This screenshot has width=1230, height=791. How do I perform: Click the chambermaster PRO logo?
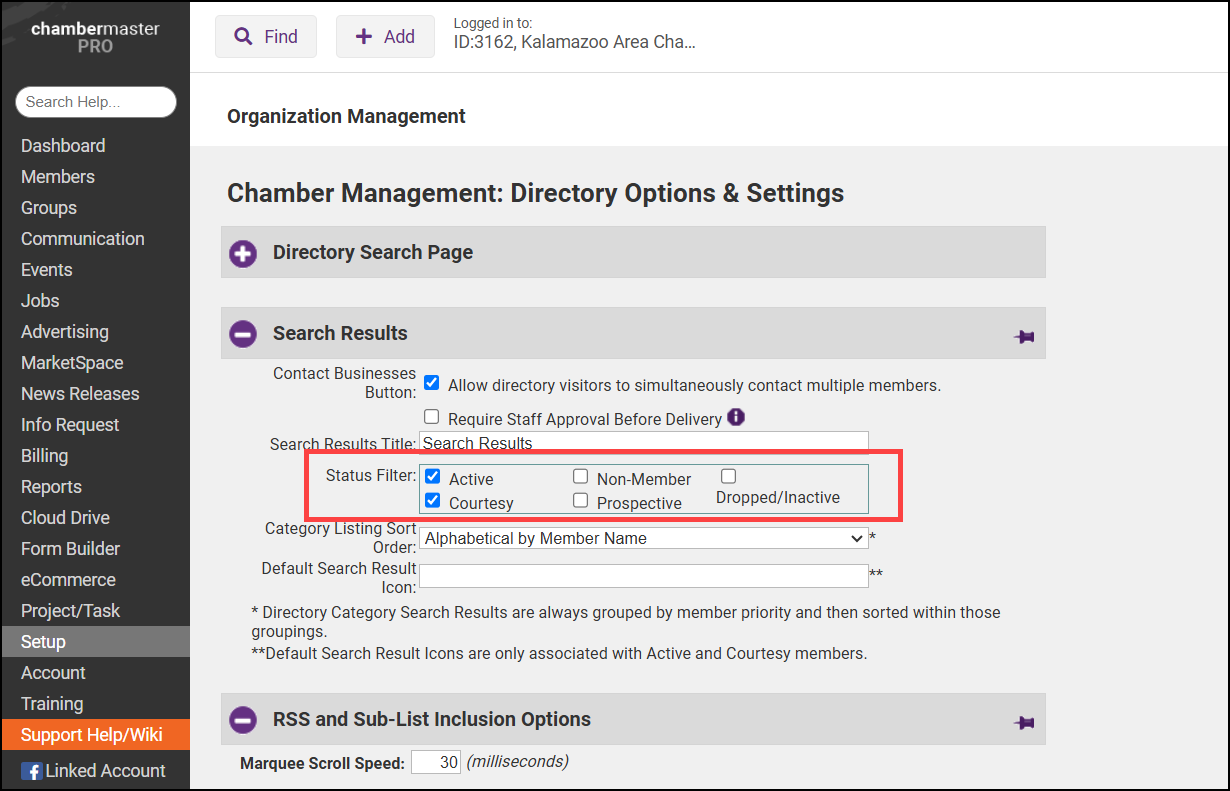(95, 37)
